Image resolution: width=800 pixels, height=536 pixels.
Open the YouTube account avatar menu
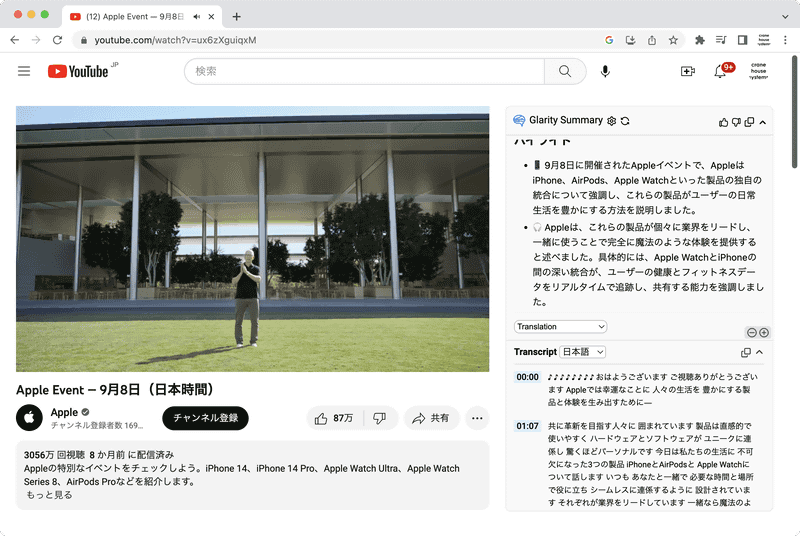[x=759, y=71]
